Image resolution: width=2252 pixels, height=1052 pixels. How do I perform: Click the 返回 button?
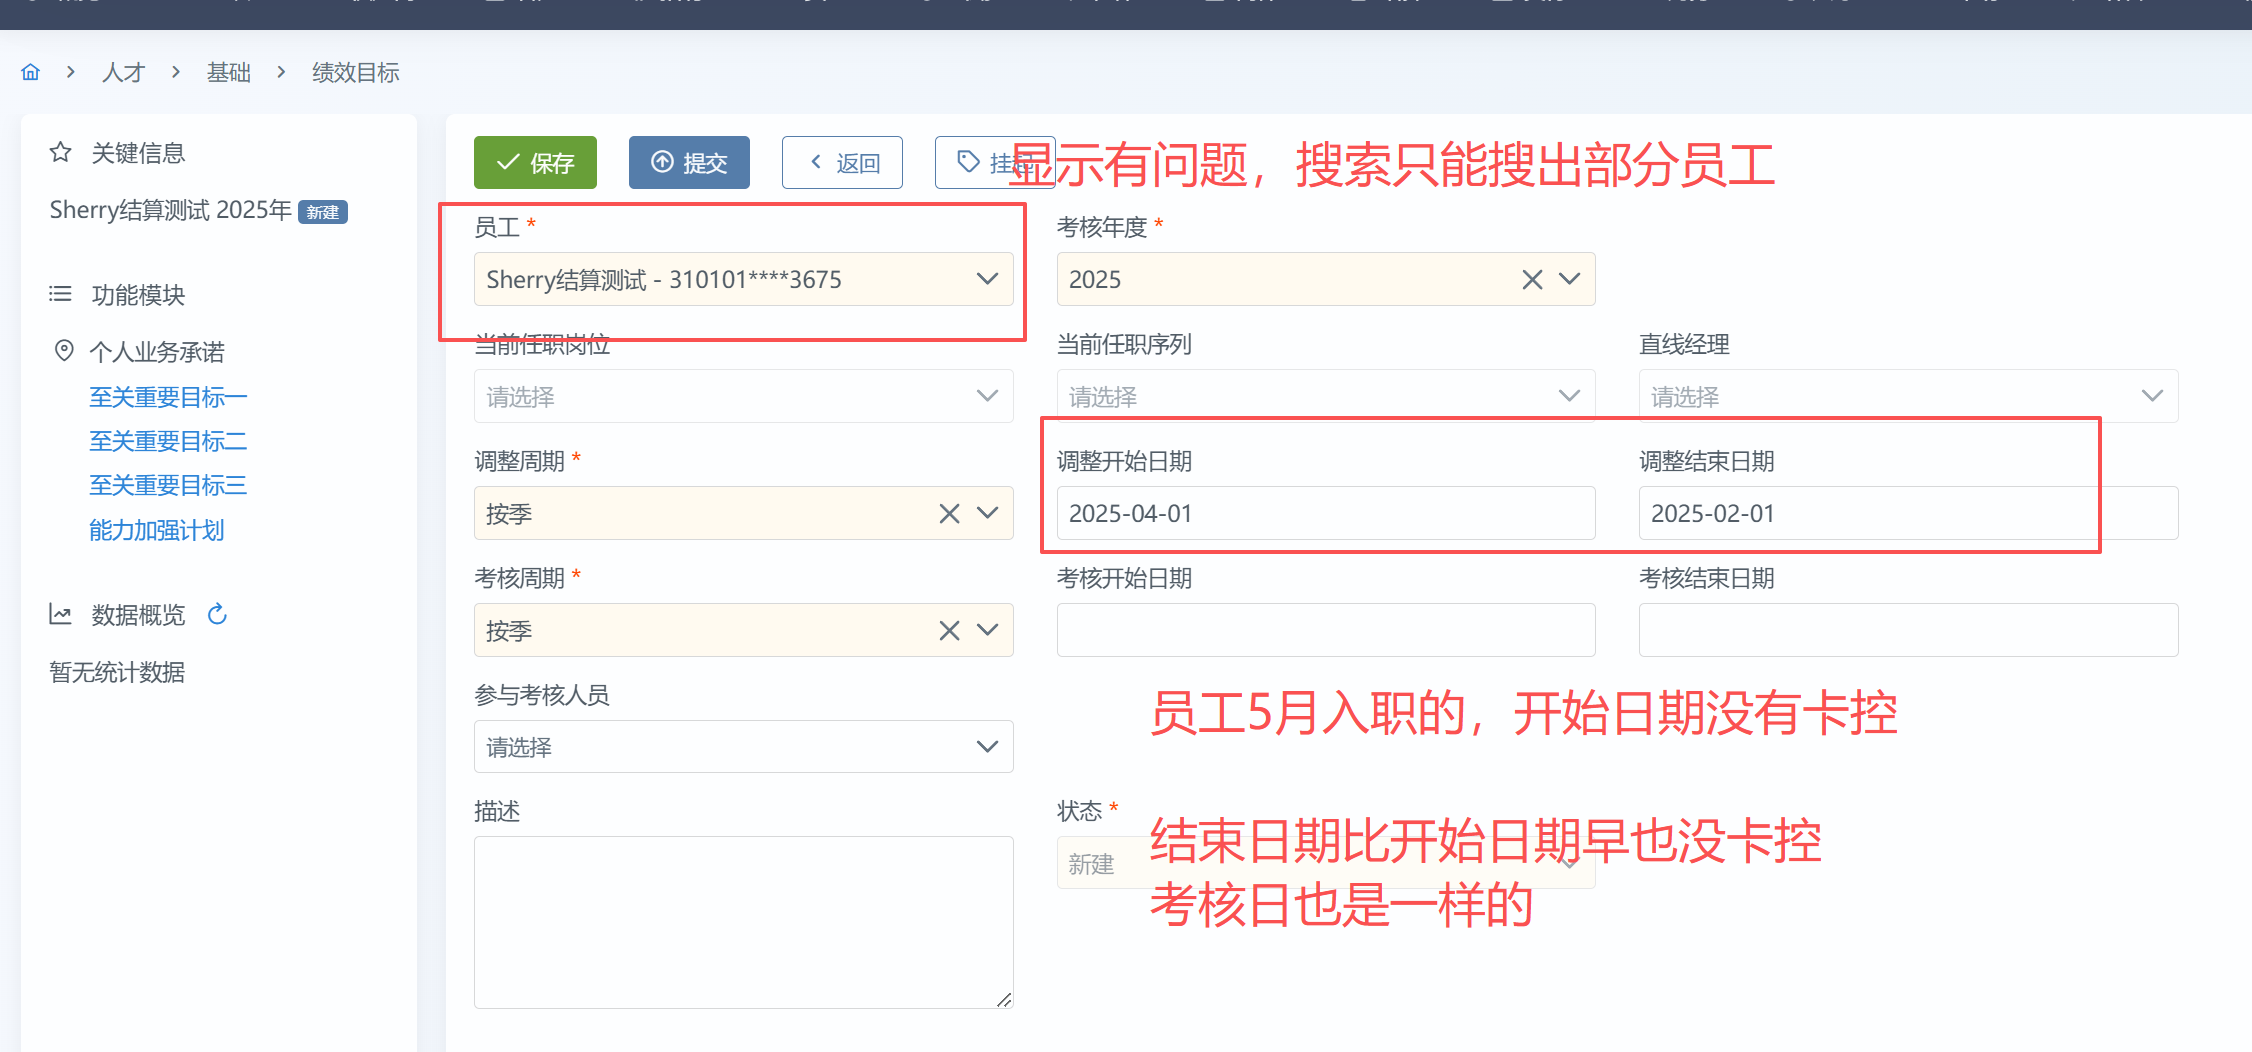[842, 163]
